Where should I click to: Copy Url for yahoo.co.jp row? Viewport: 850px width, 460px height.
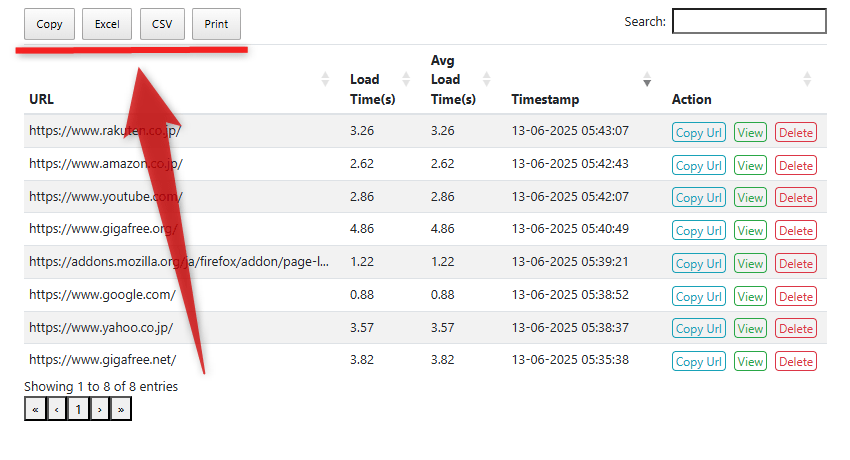coord(699,328)
